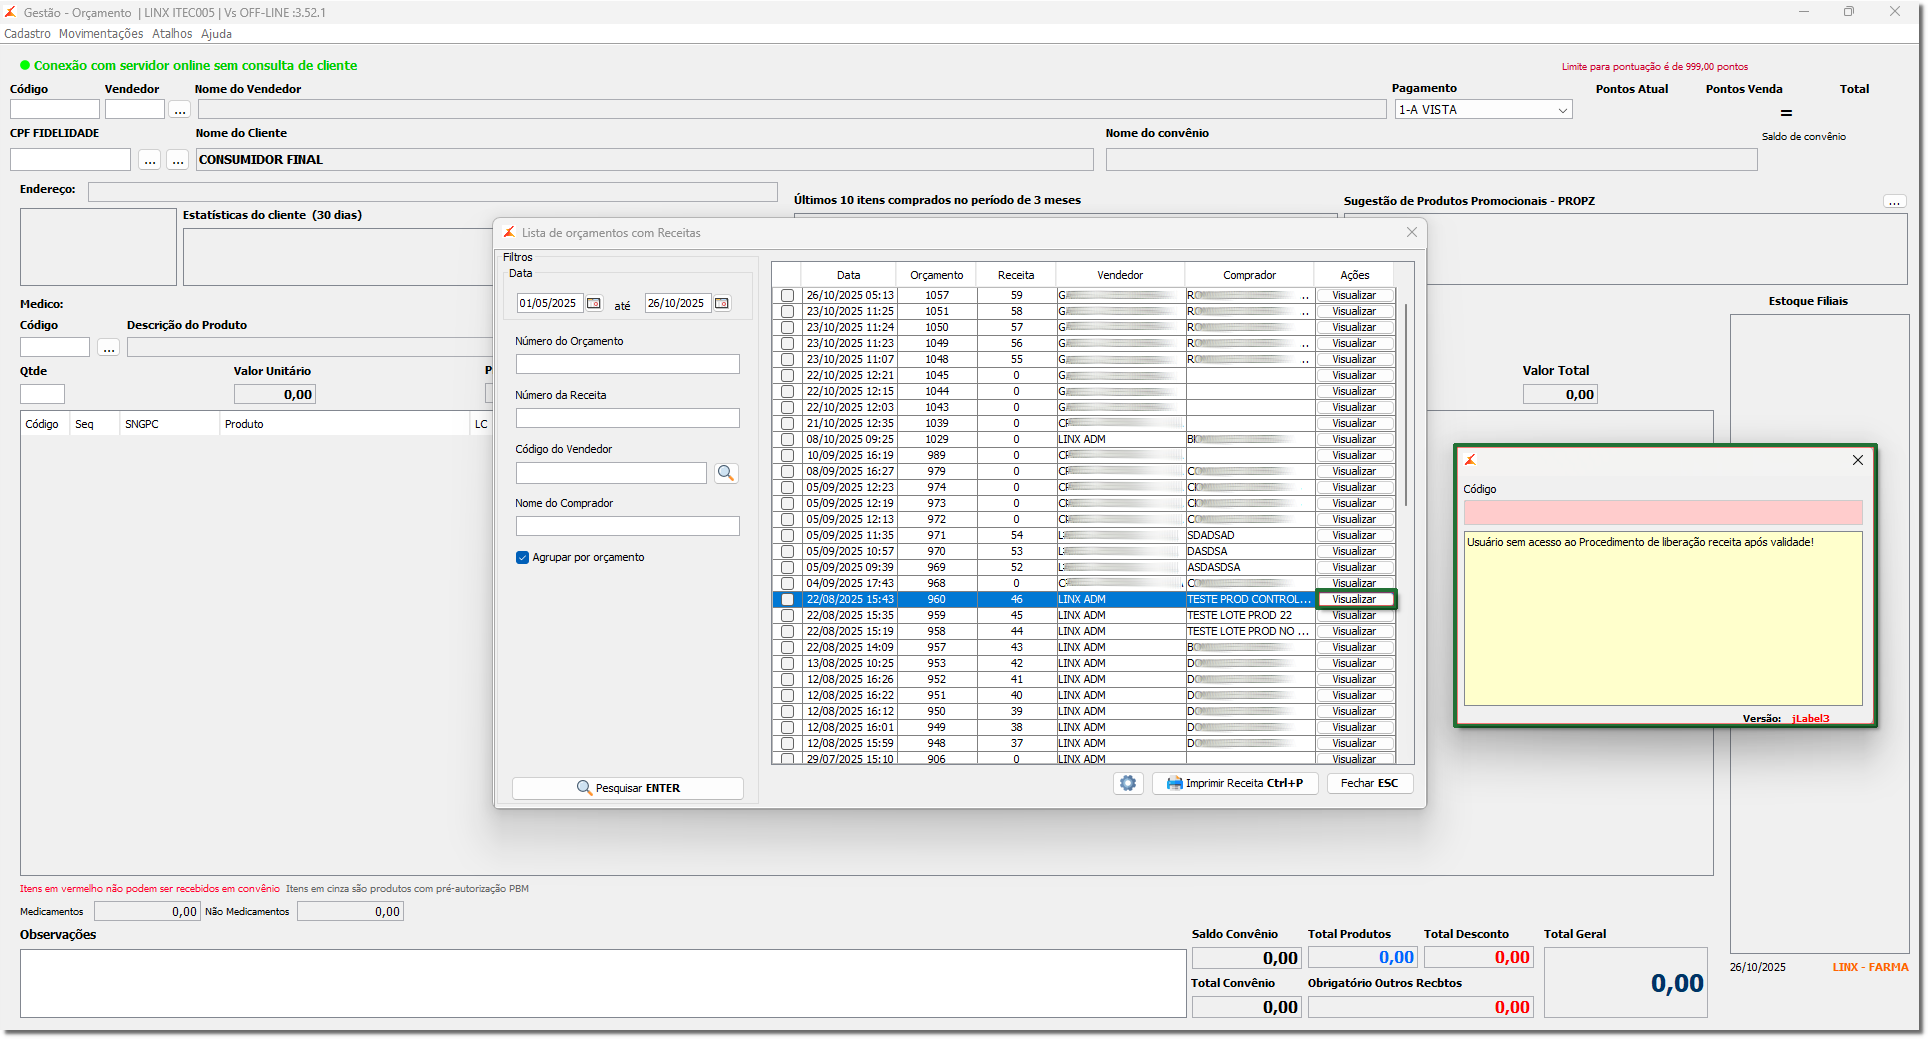Image resolution: width=1928 pixels, height=1039 pixels.
Task: Click Visualizar for orçamento 958 row
Action: (x=1354, y=631)
